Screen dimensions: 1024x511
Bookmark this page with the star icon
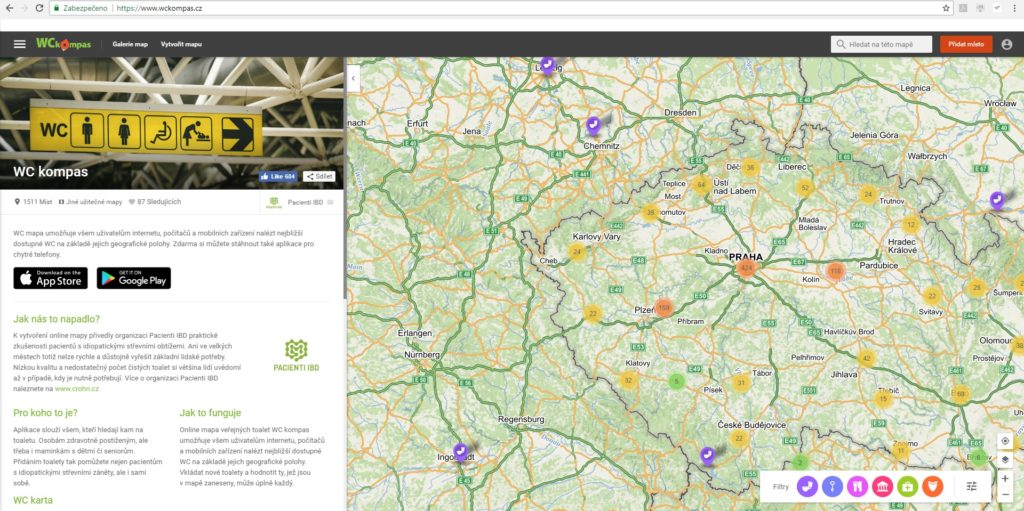[946, 8]
